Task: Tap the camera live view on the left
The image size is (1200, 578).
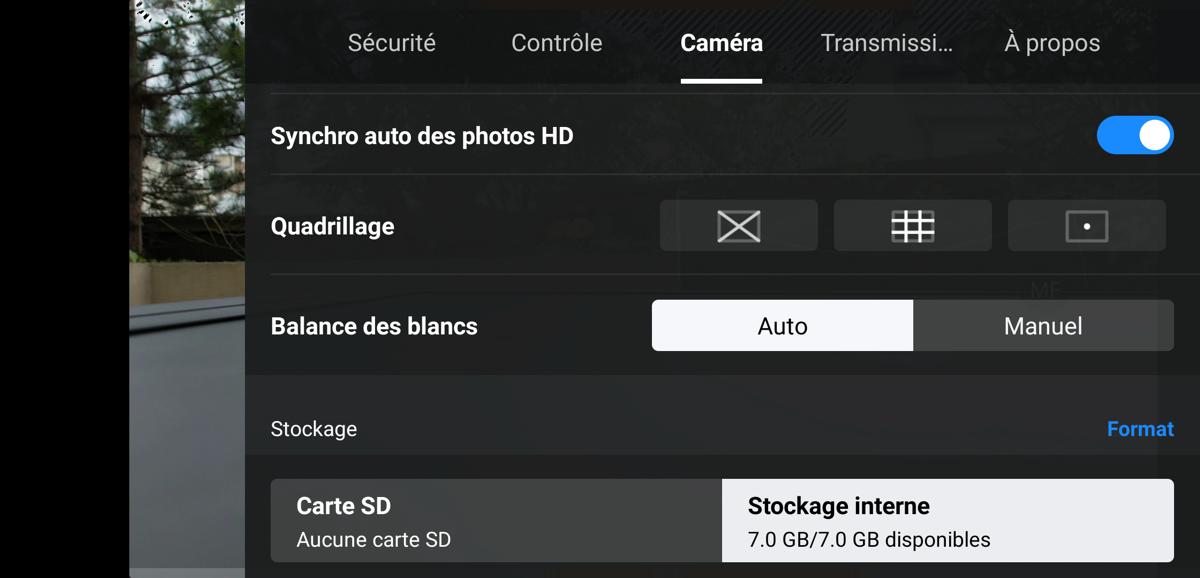Action: [x=187, y=289]
